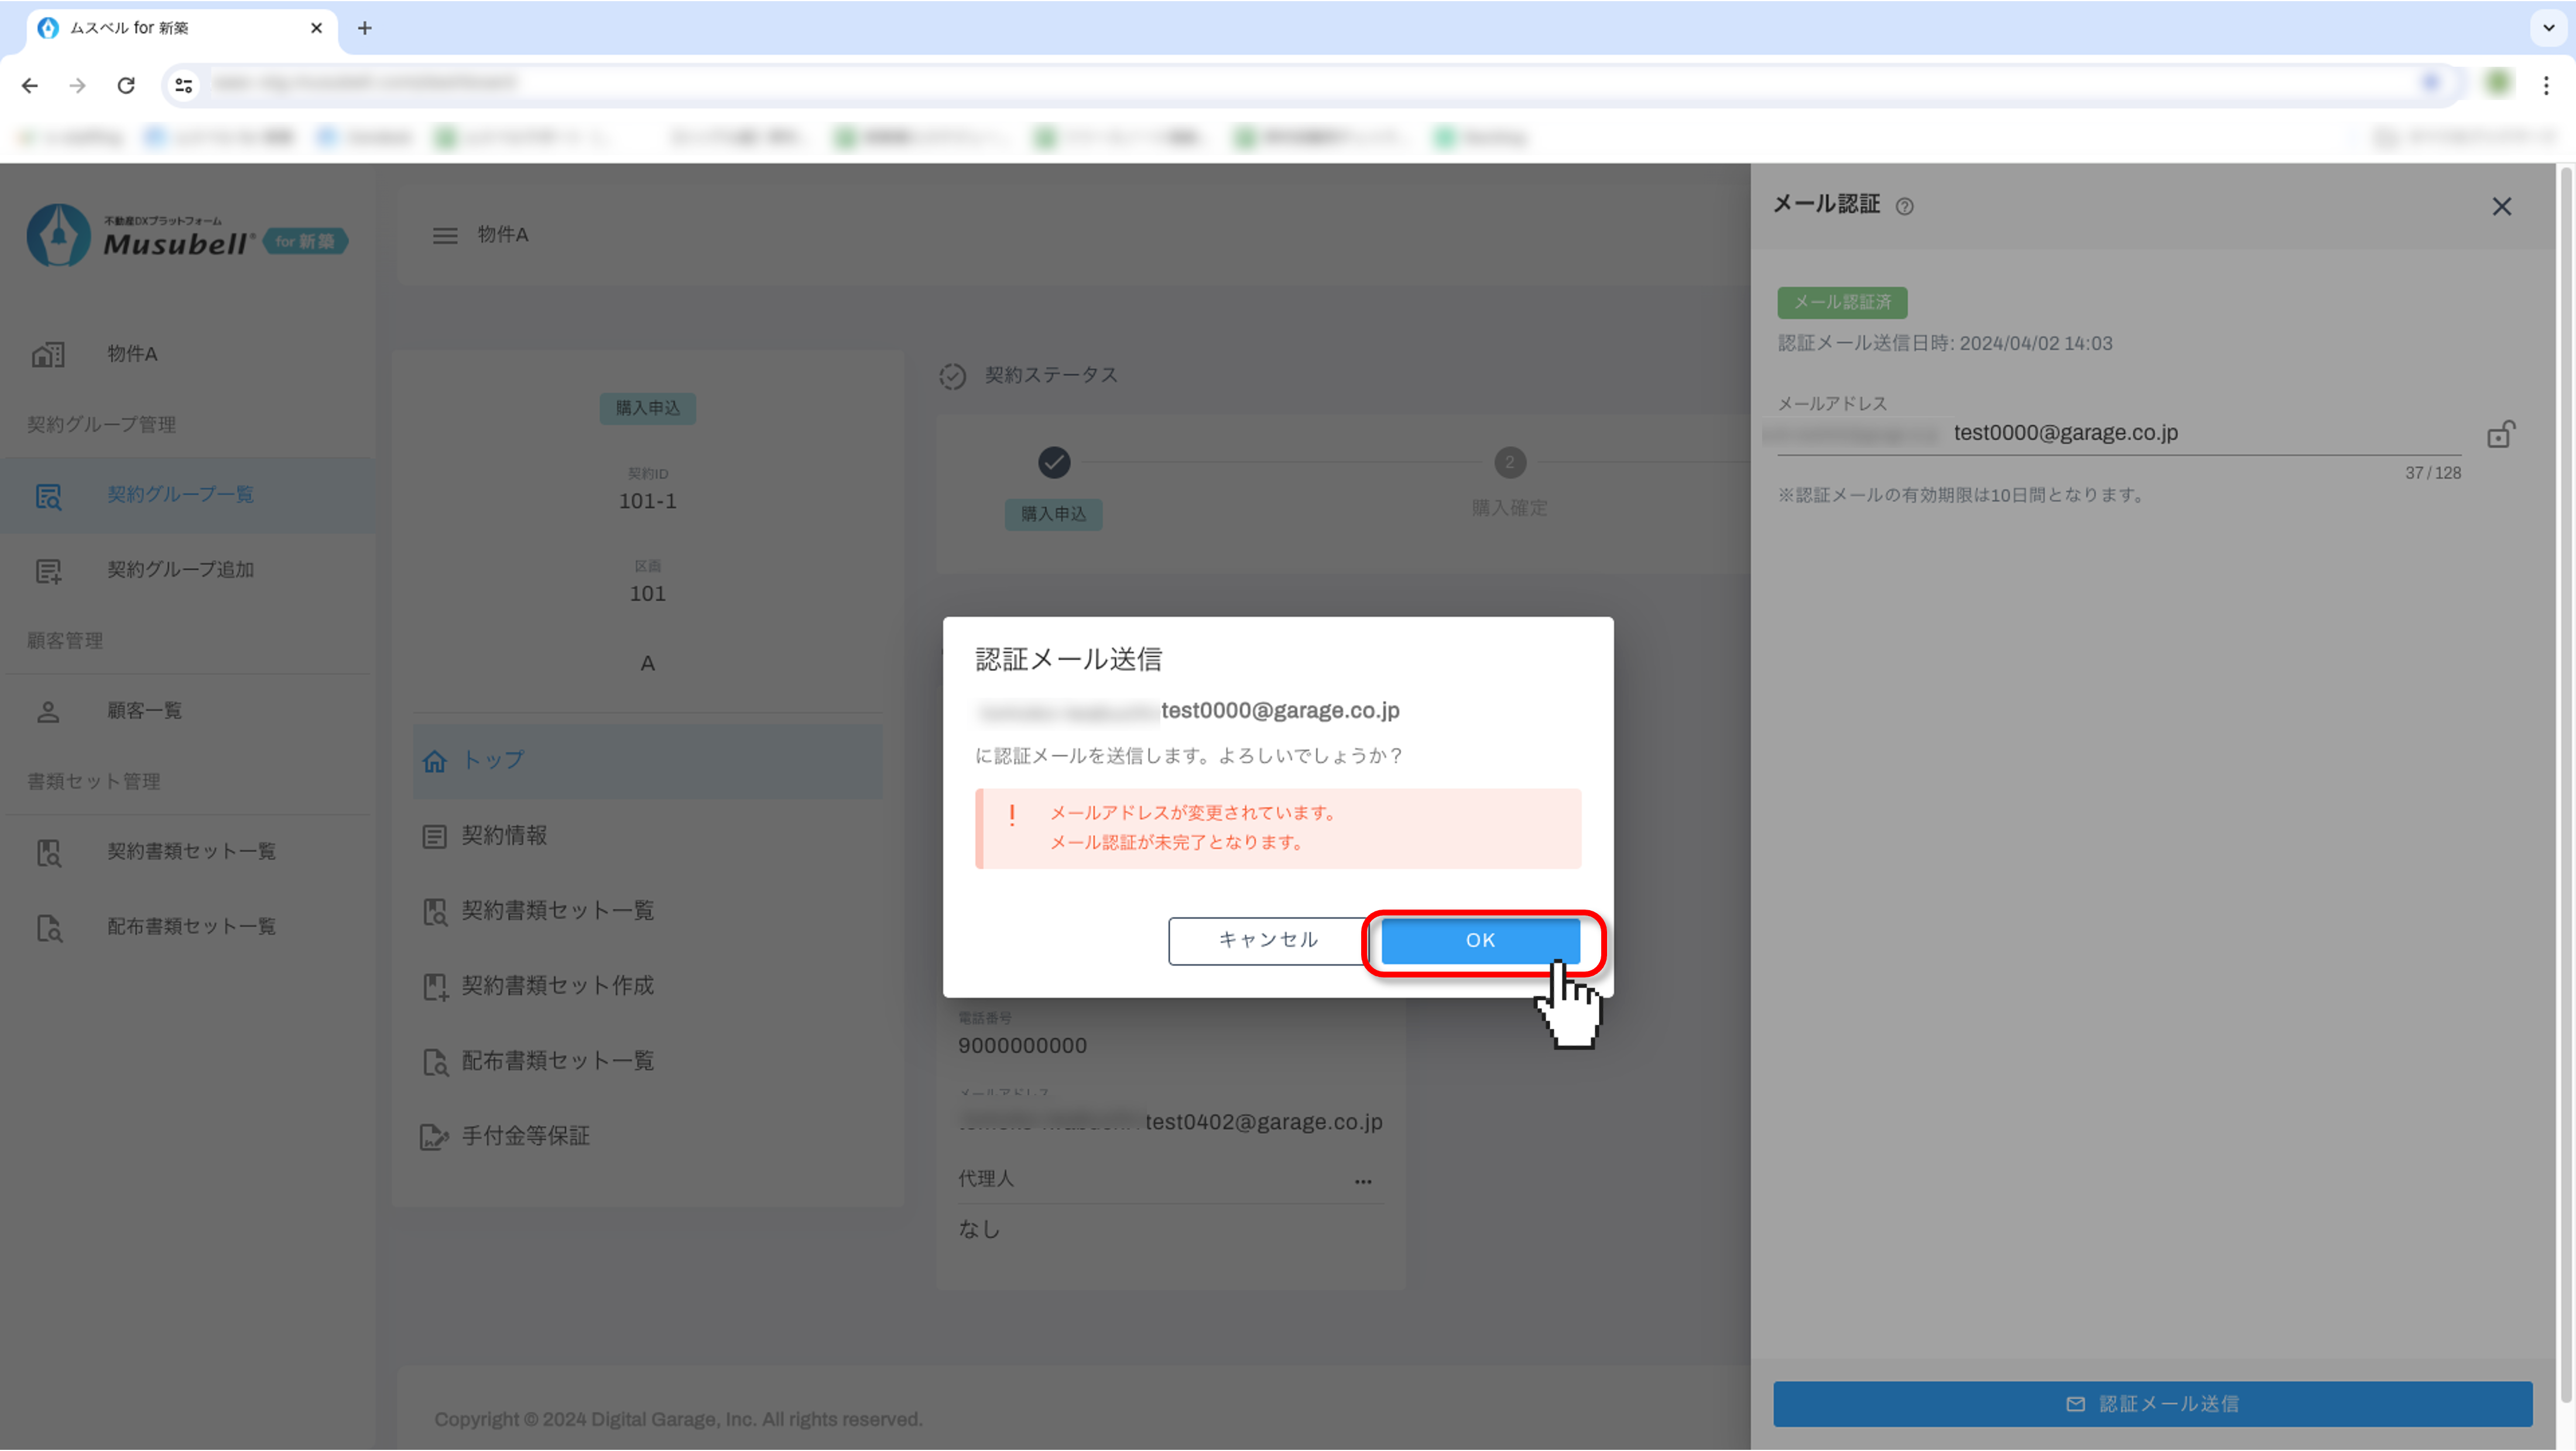This screenshot has width=2576, height=1451.
Task: Open 契約グループ一覧 in sidebar
Action: (x=180, y=495)
